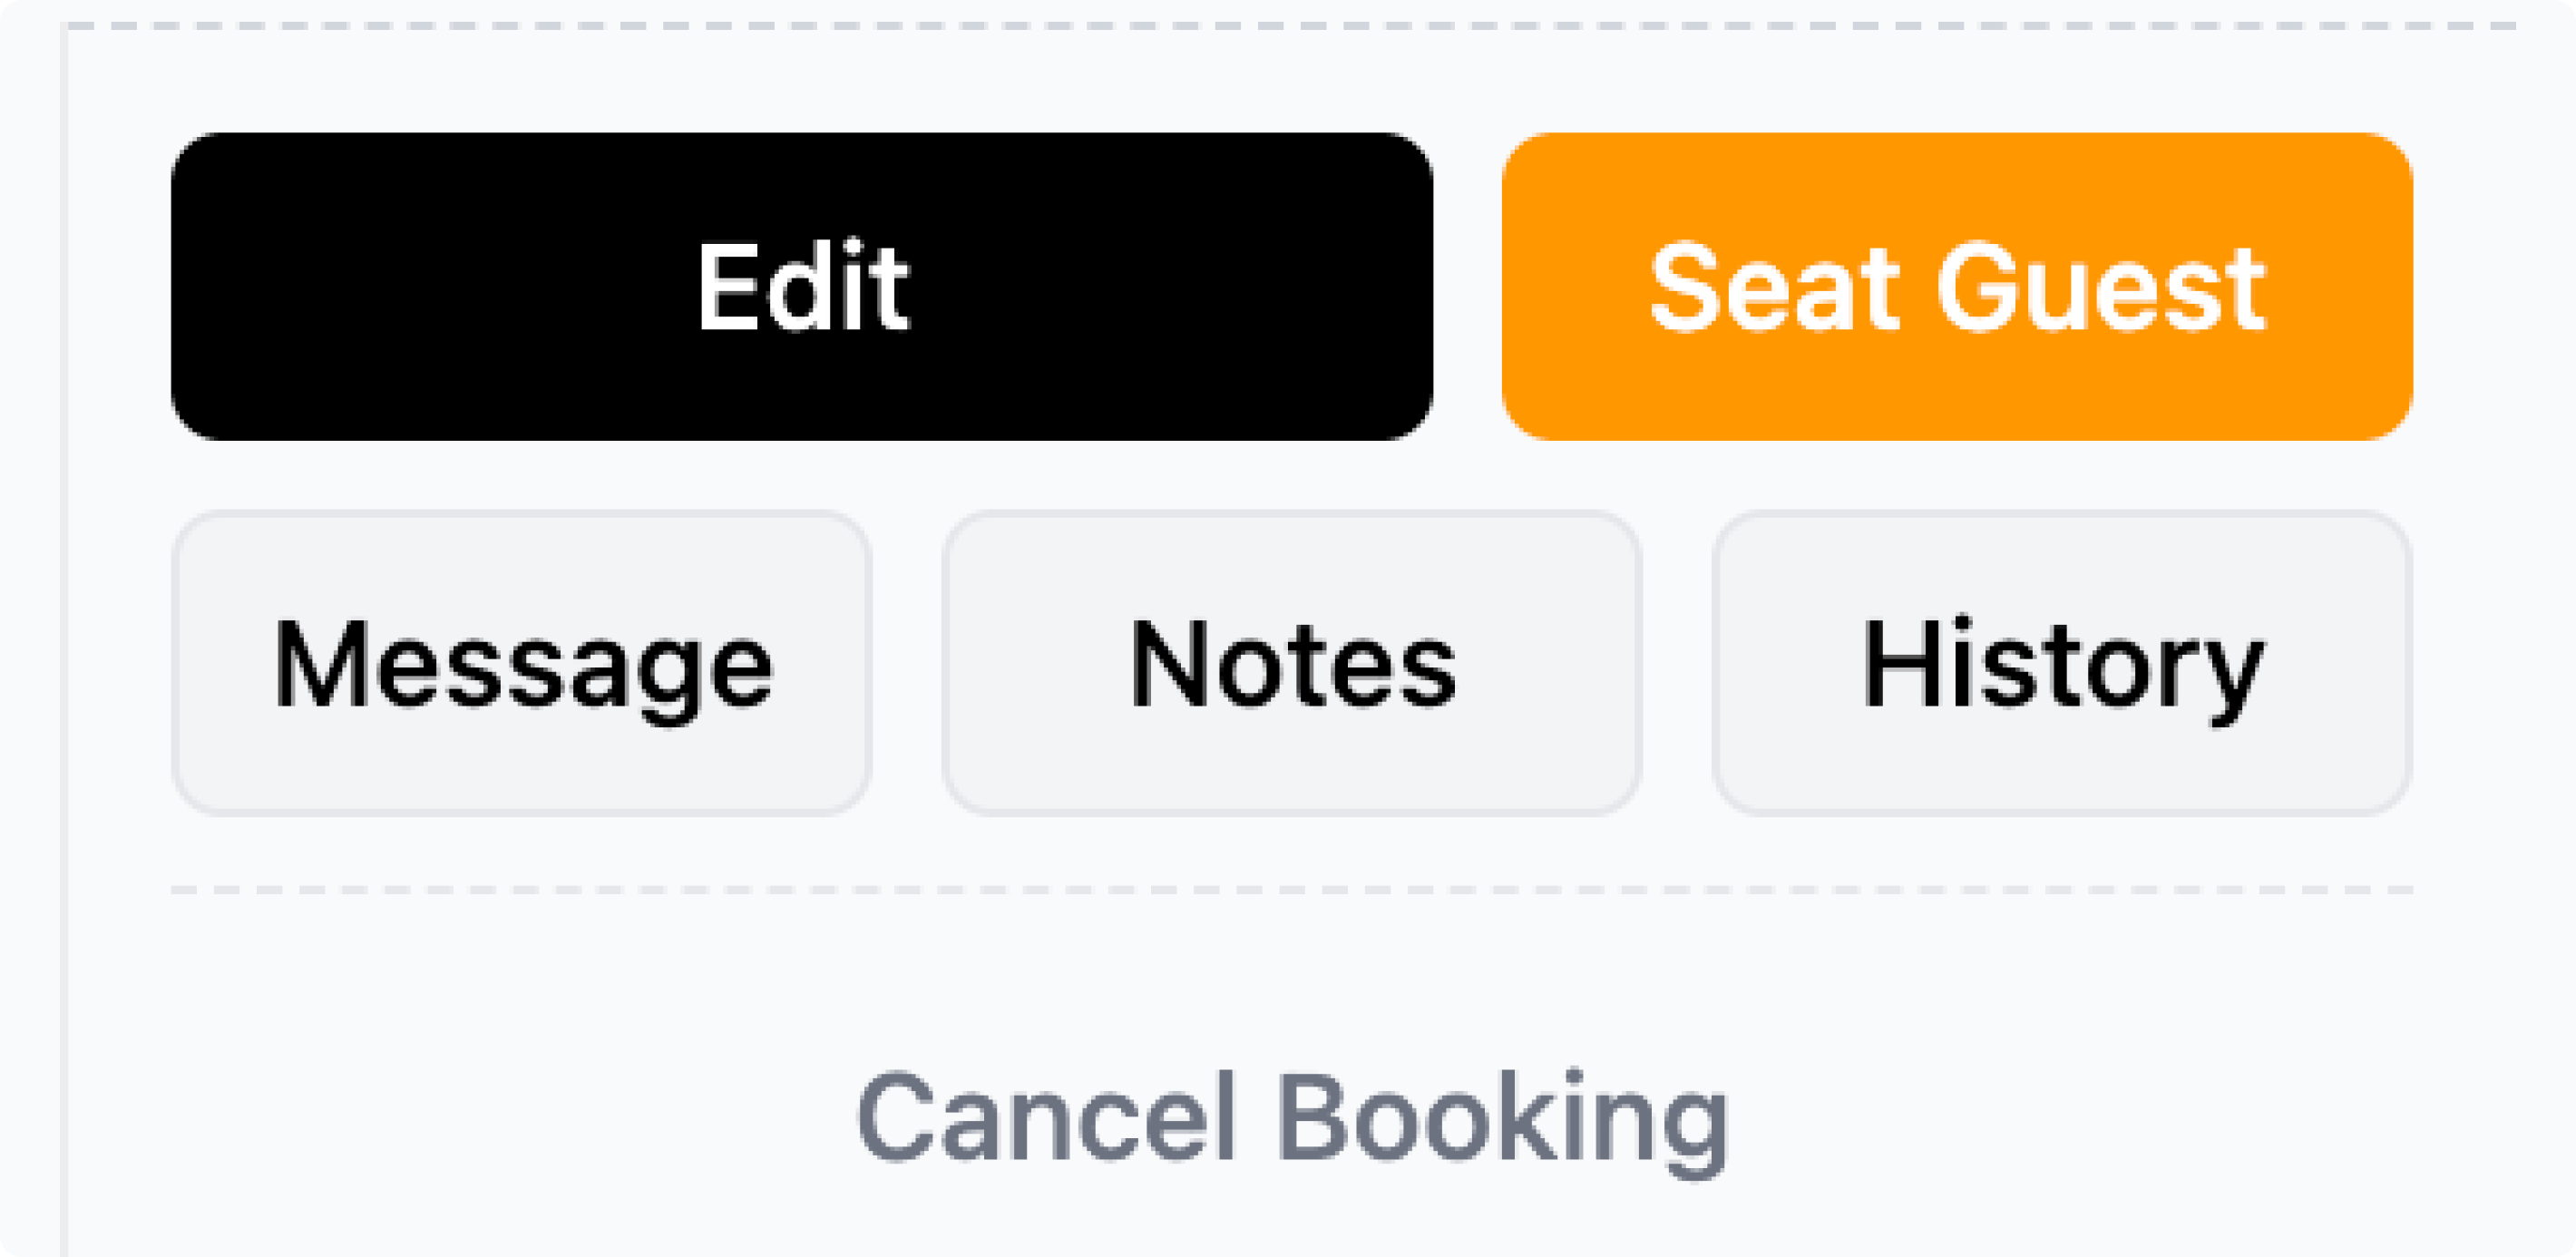The image size is (2576, 1257).
Task: Open the Notes section
Action: (x=1291, y=664)
